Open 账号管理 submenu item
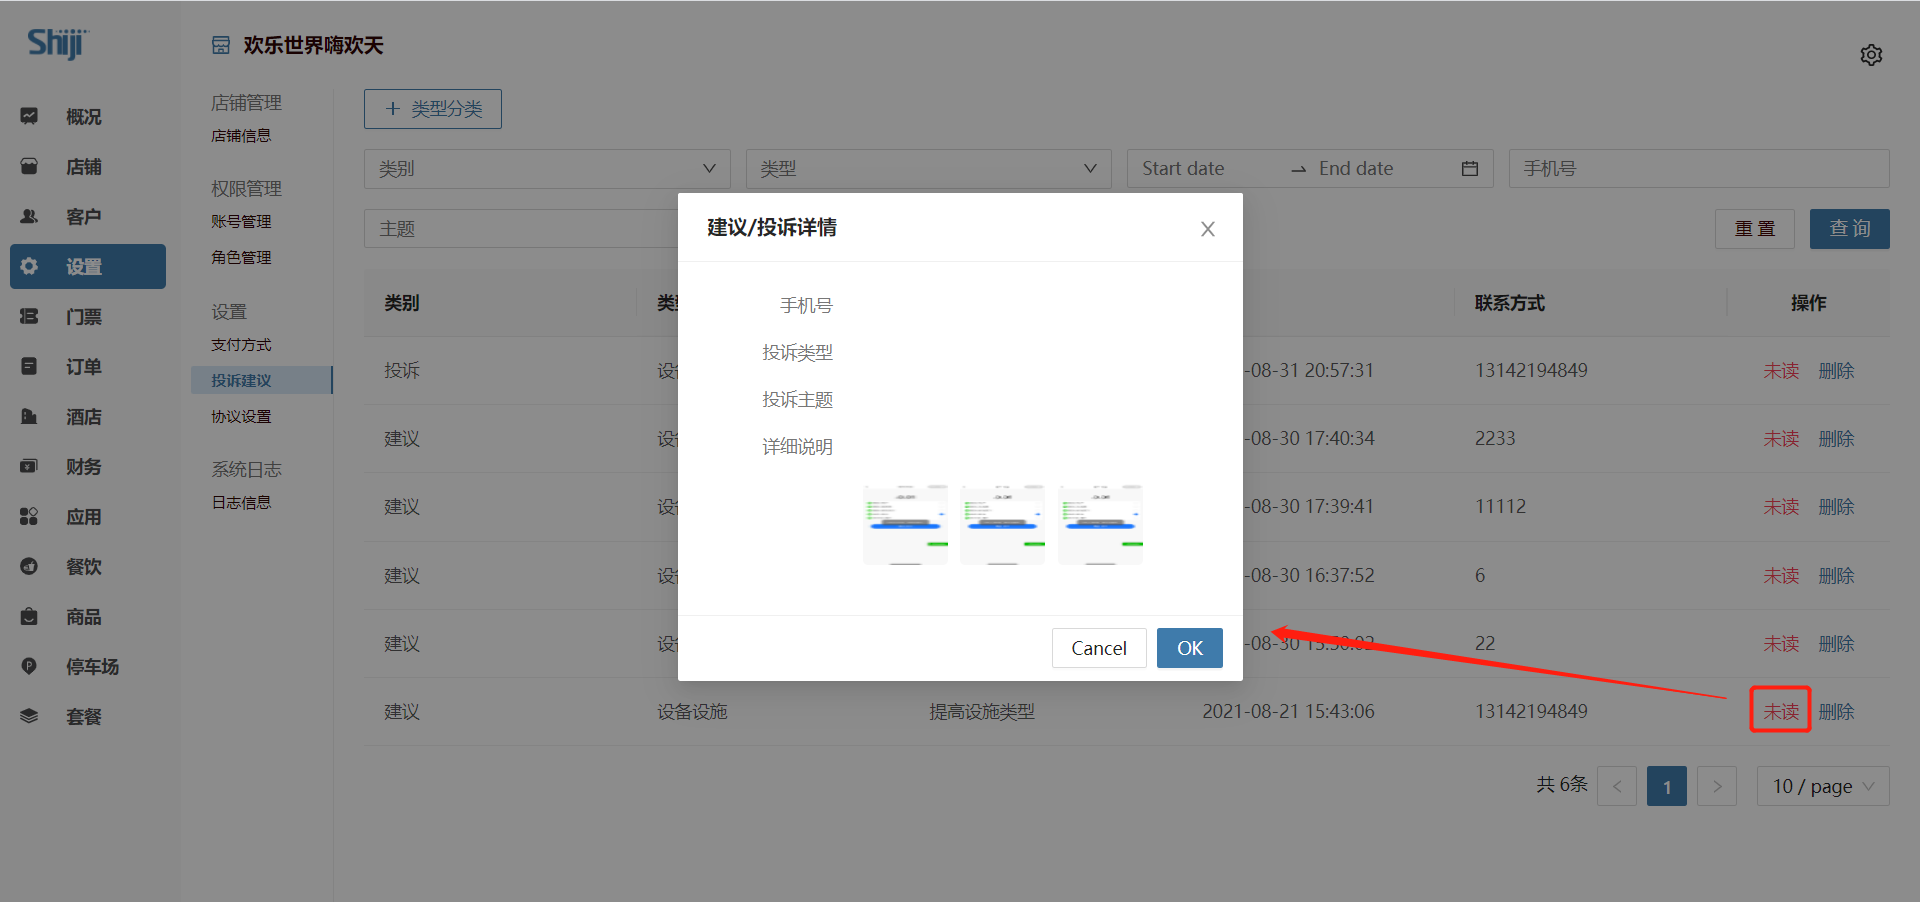Viewport: 1920px width, 902px height. point(241,222)
